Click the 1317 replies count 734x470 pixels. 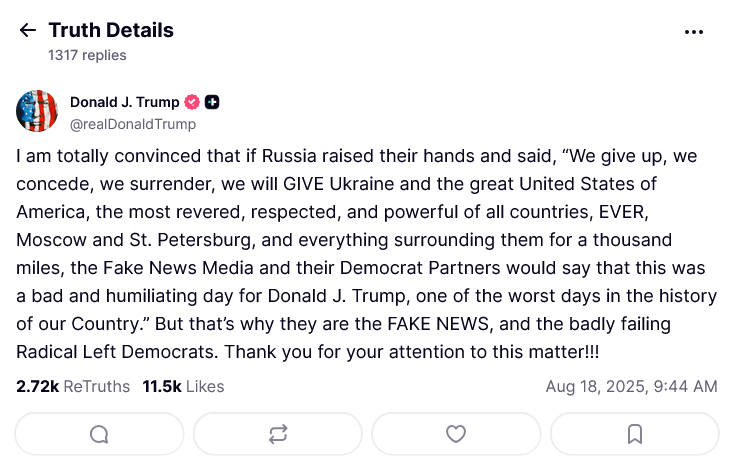87,55
